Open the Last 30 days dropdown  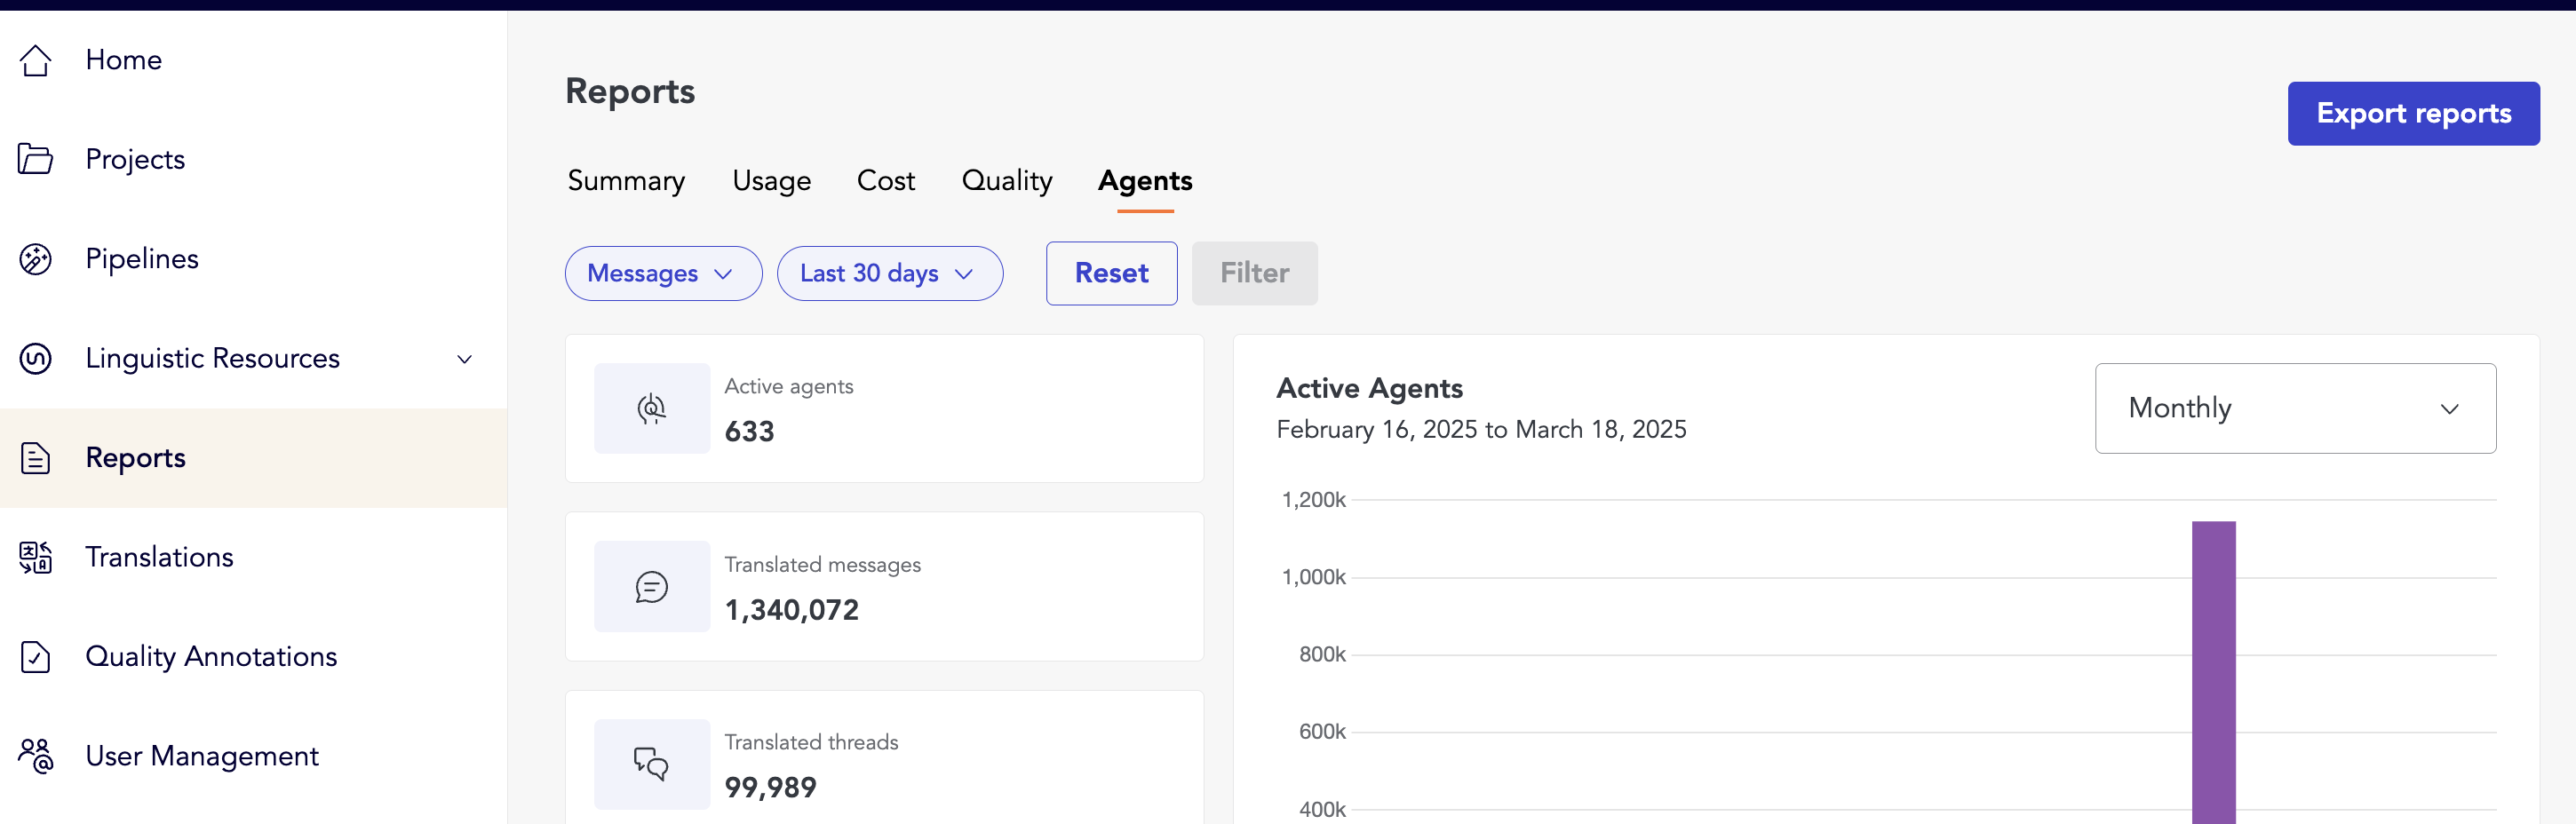[889, 273]
